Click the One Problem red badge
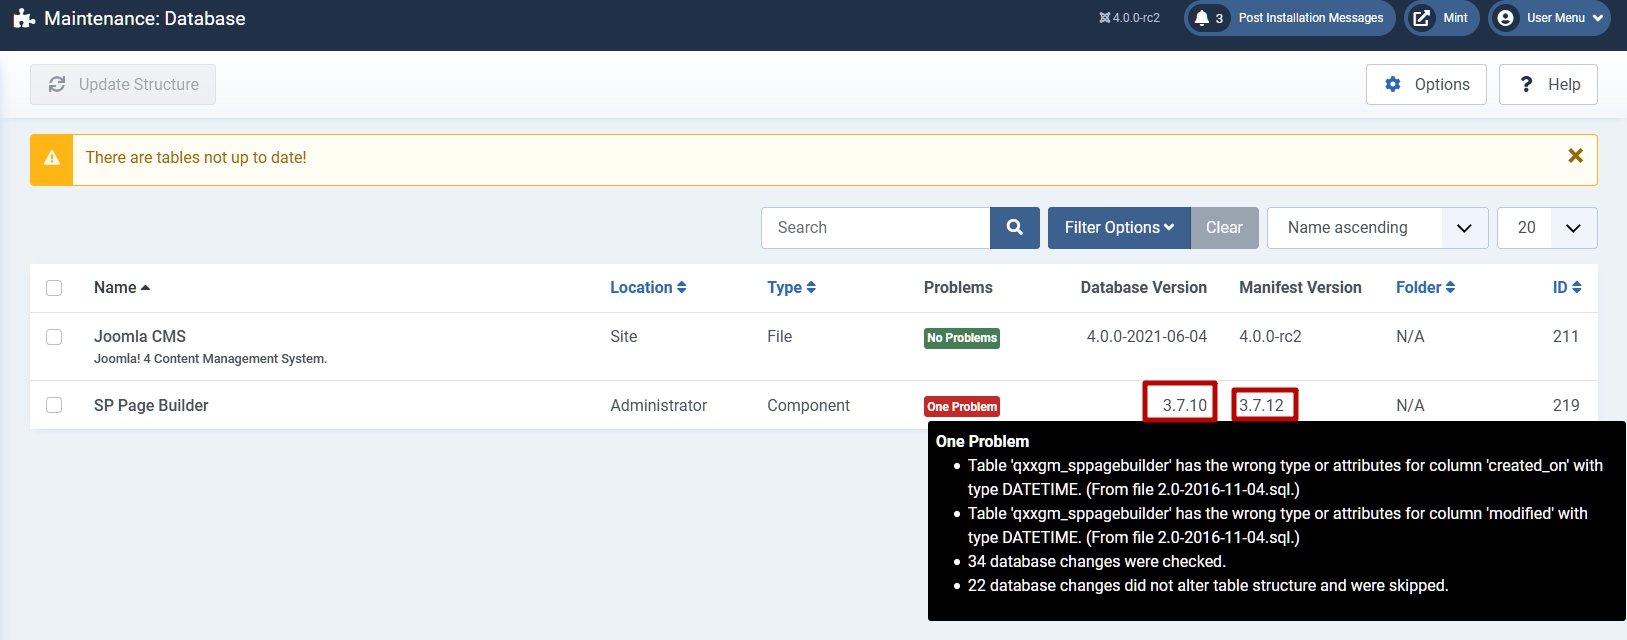 961,407
